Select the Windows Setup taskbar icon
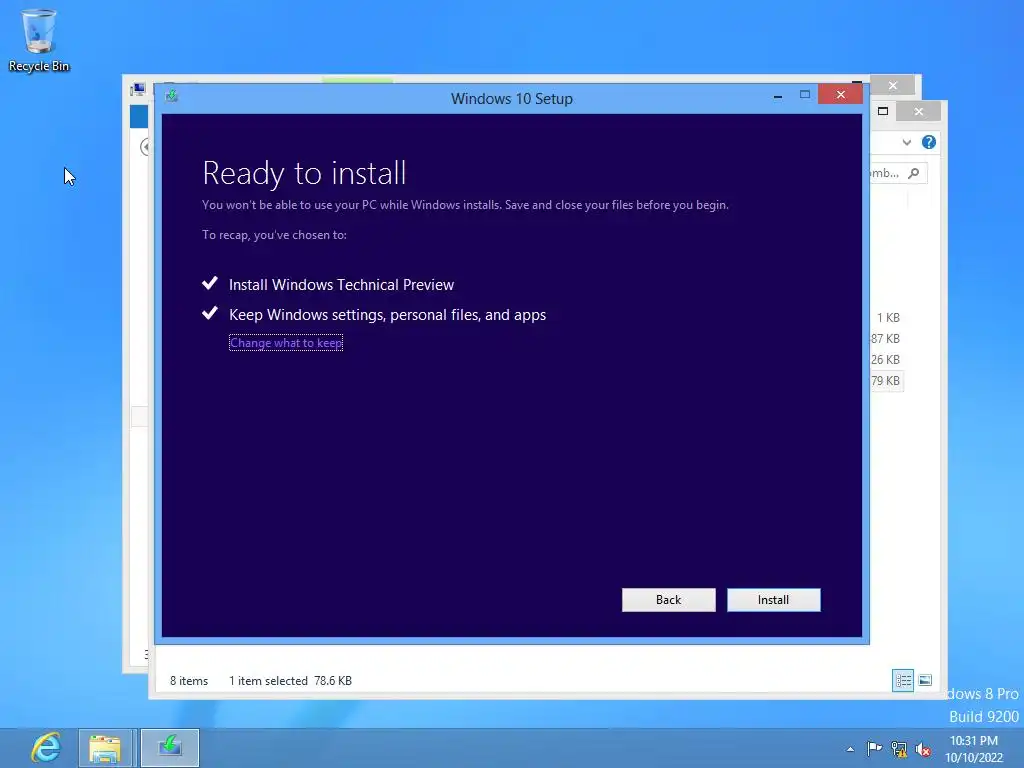Viewport: 1024px width, 768px height. point(170,748)
